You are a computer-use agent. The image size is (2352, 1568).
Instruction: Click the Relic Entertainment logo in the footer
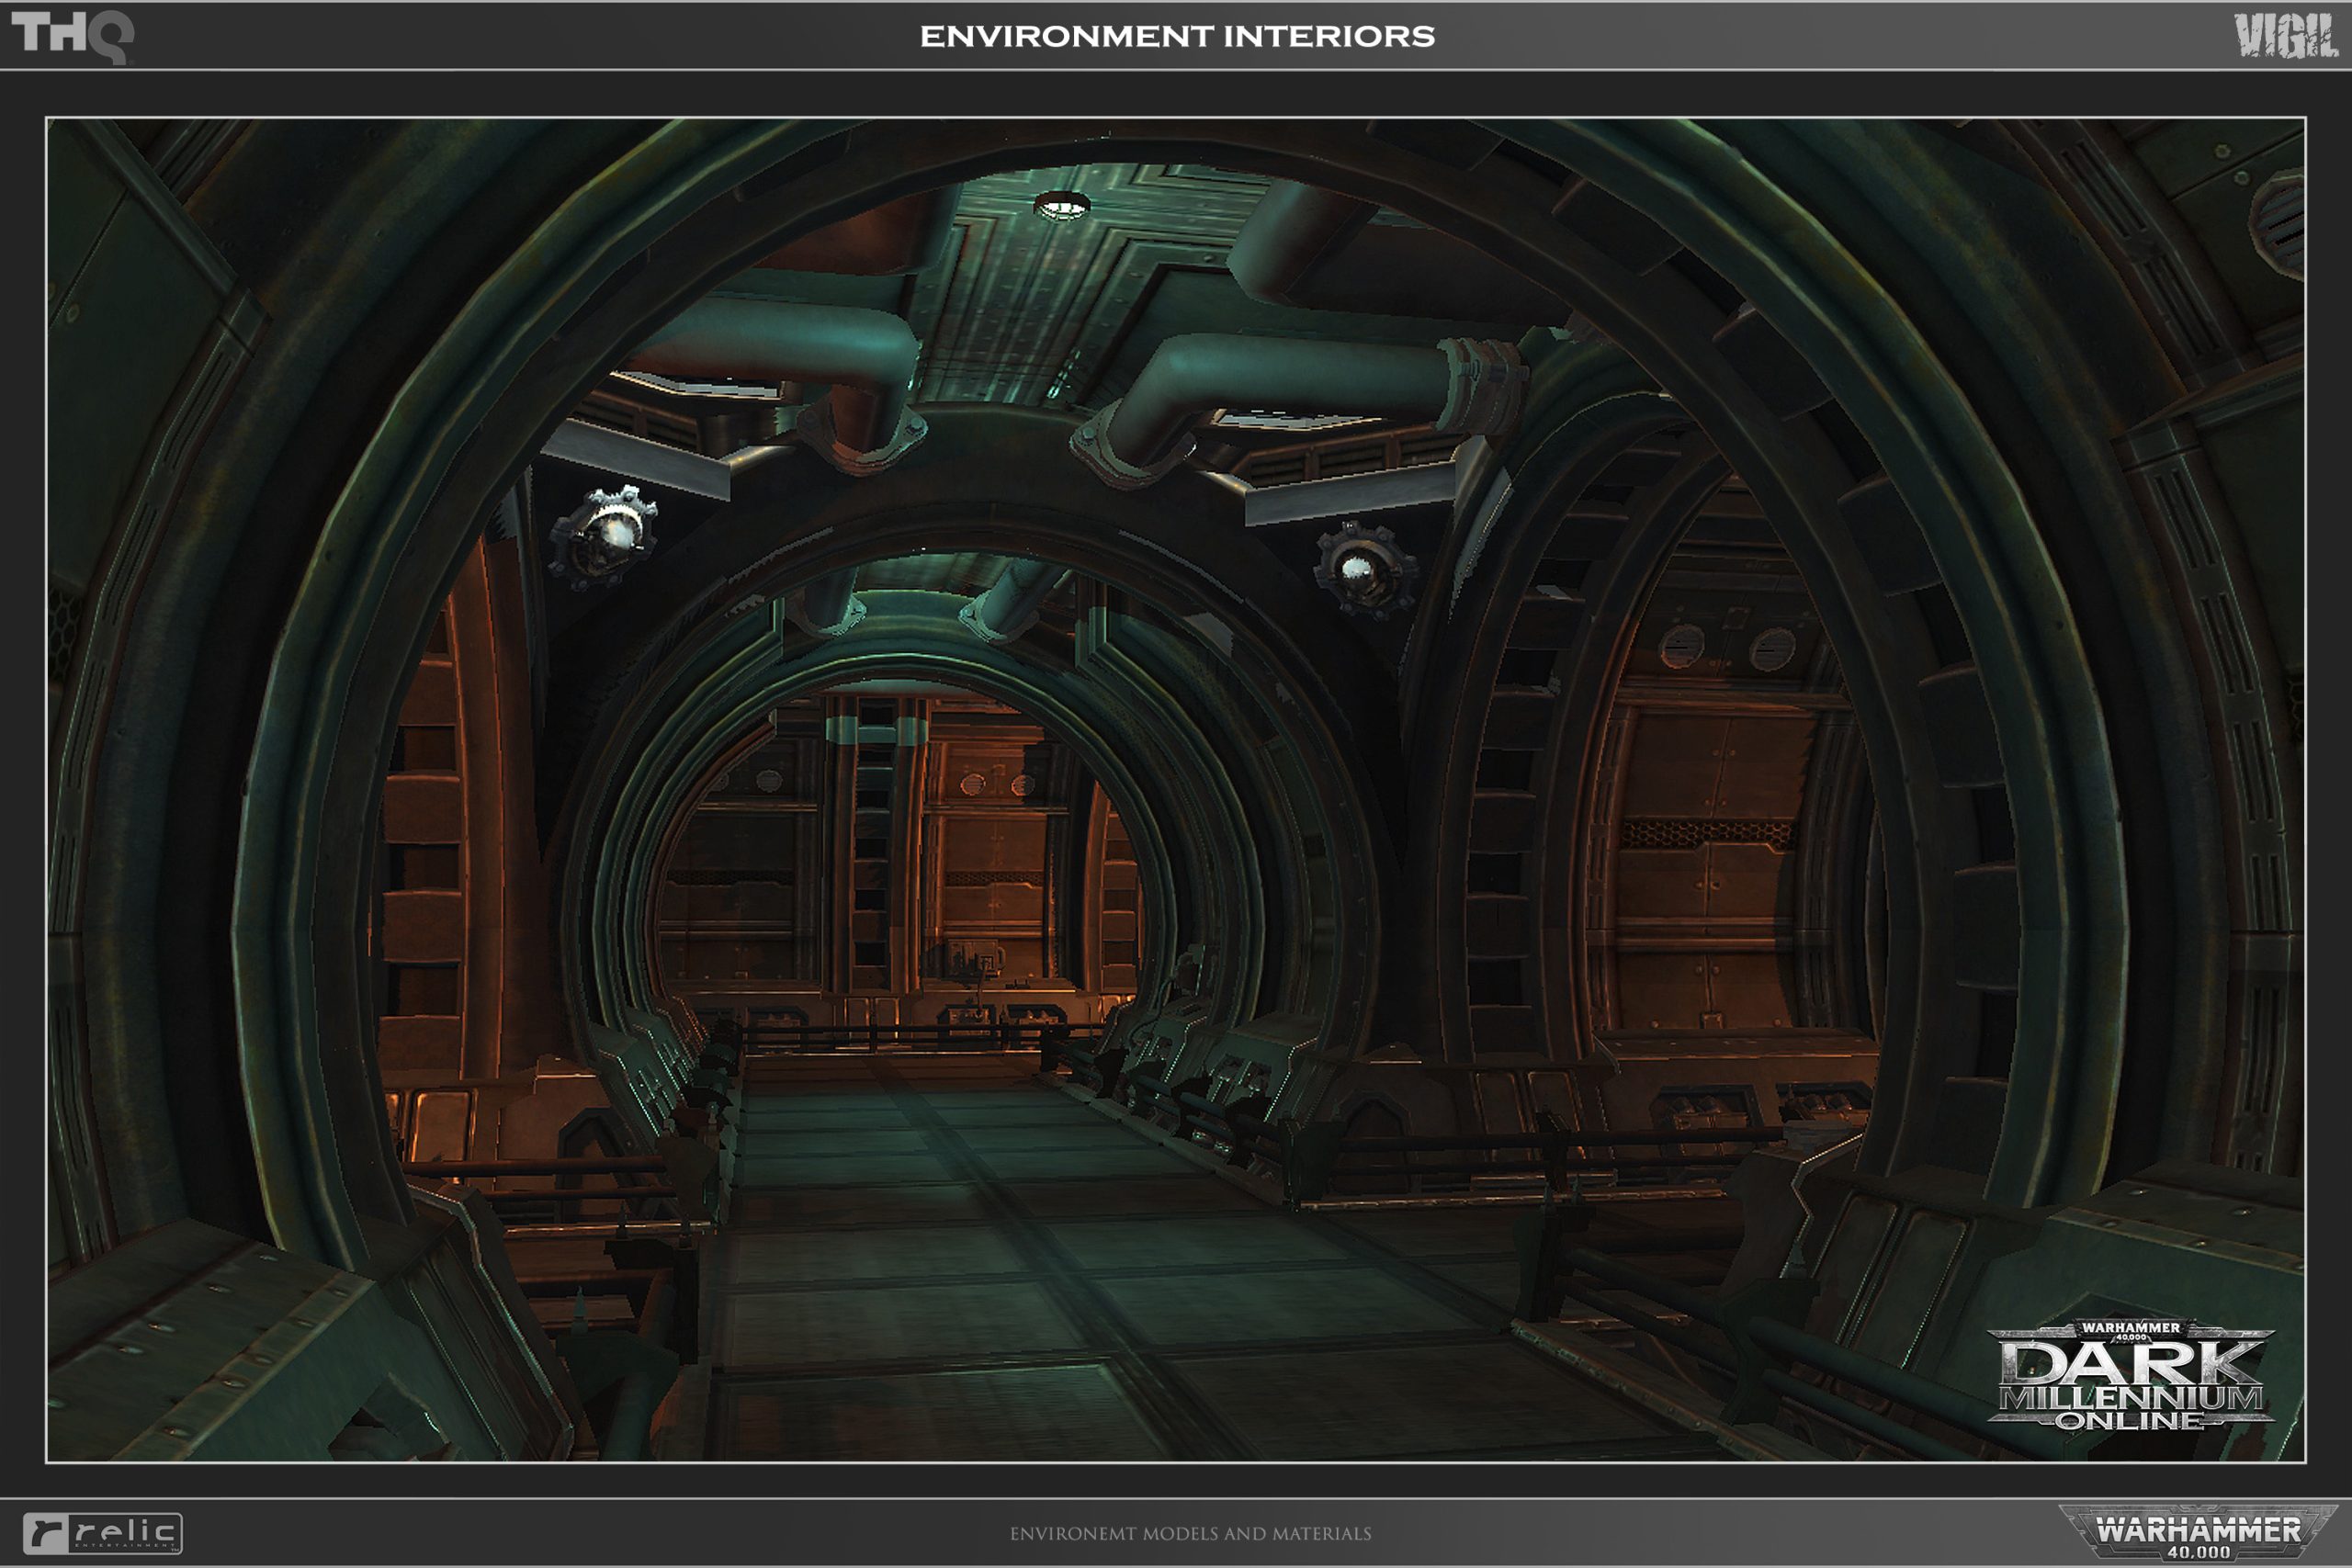click(103, 1533)
